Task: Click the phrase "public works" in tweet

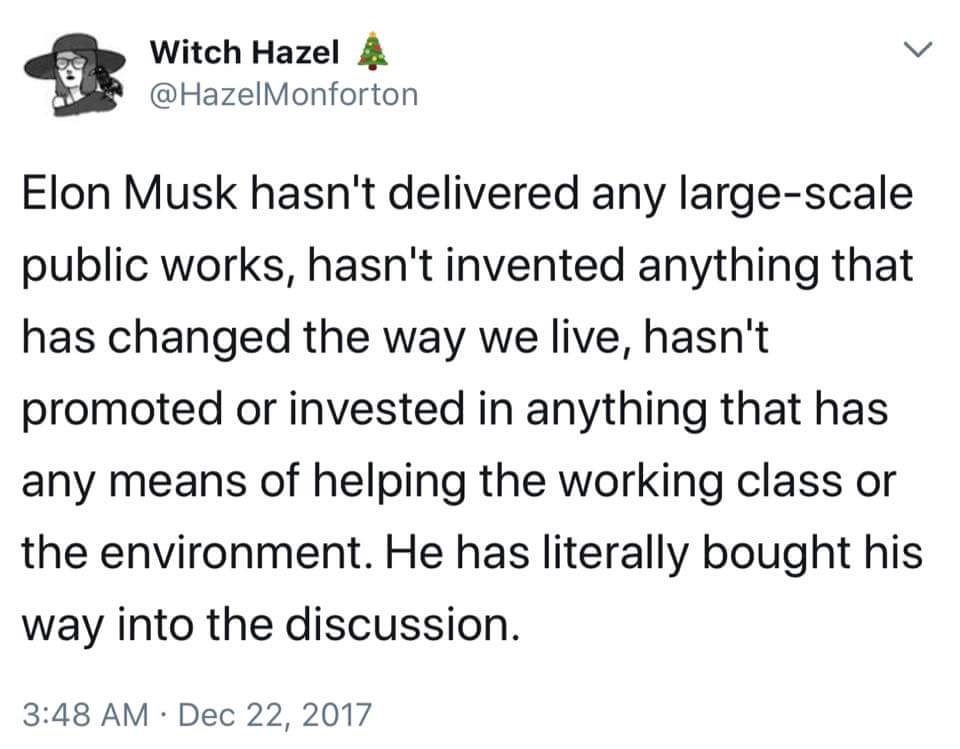Action: 162,266
